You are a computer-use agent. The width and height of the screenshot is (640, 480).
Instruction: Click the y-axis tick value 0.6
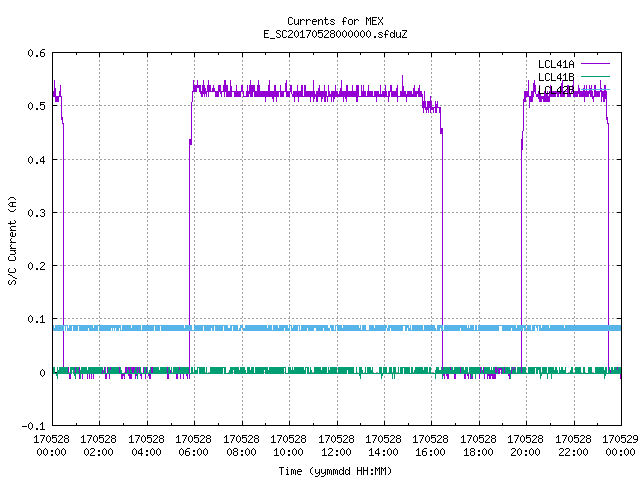[36, 53]
